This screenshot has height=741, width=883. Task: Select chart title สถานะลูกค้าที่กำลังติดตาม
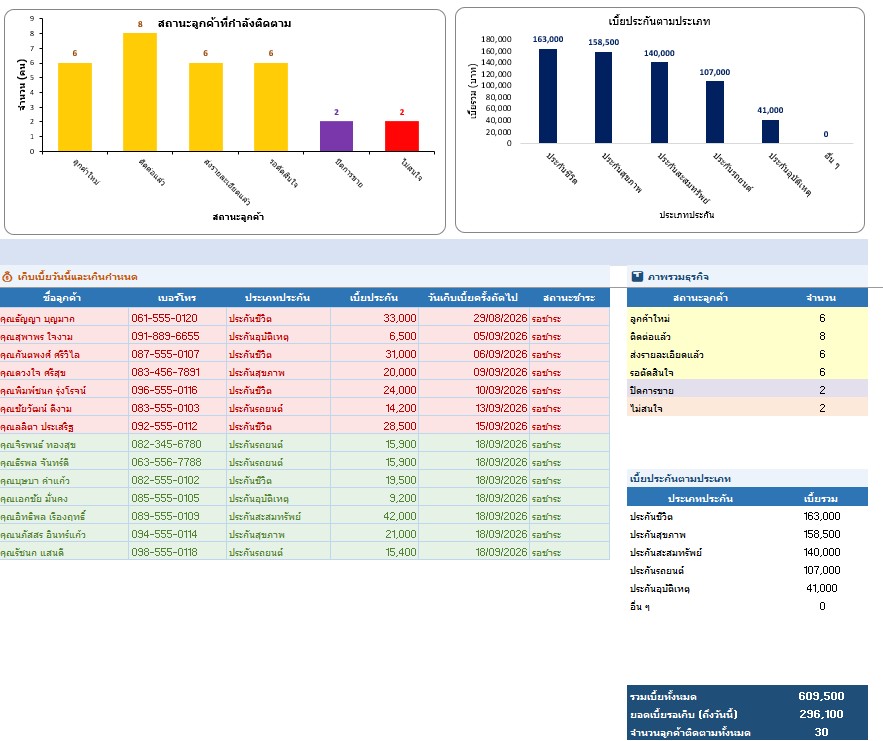tap(224, 24)
